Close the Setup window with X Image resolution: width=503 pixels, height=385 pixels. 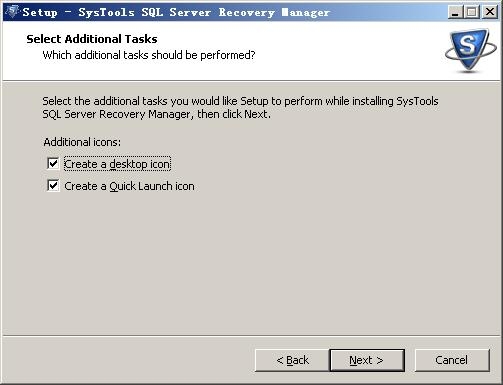tap(490, 12)
